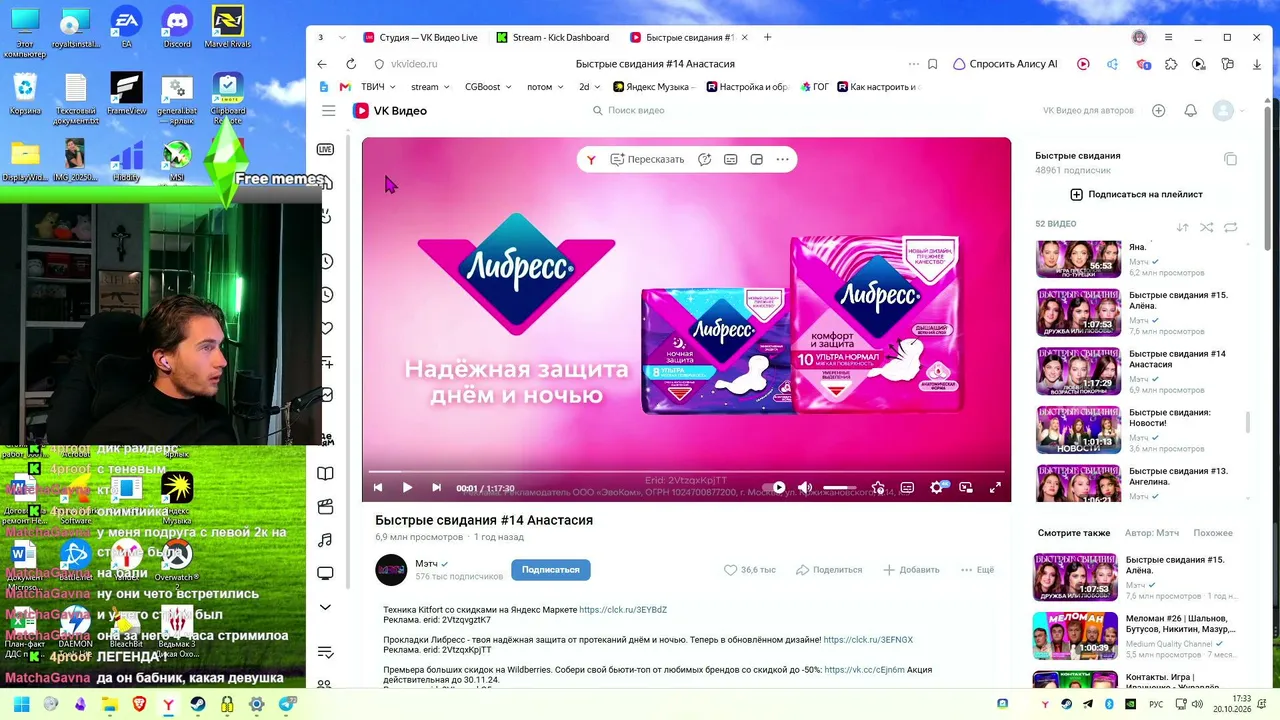Viewport: 1280px width, 720px height.
Task: Open the Discord desktop shortcut
Action: coord(177,27)
